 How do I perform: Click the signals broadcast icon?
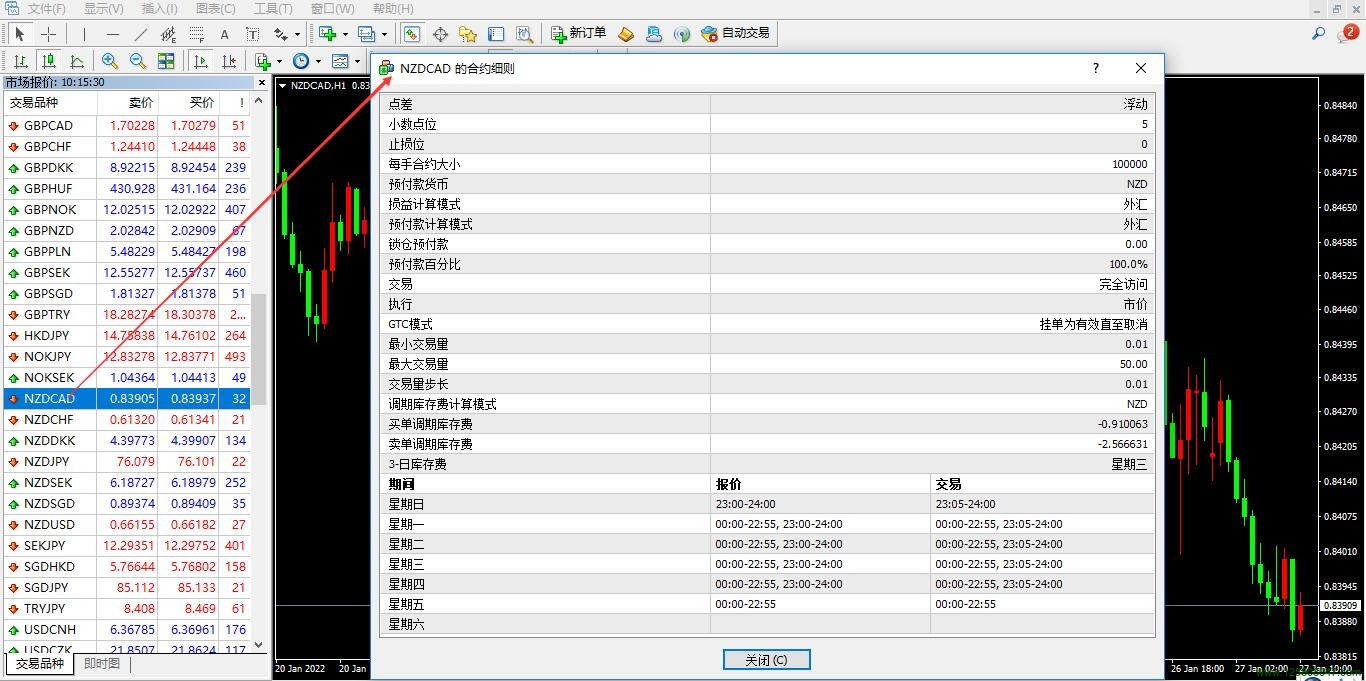click(x=682, y=34)
